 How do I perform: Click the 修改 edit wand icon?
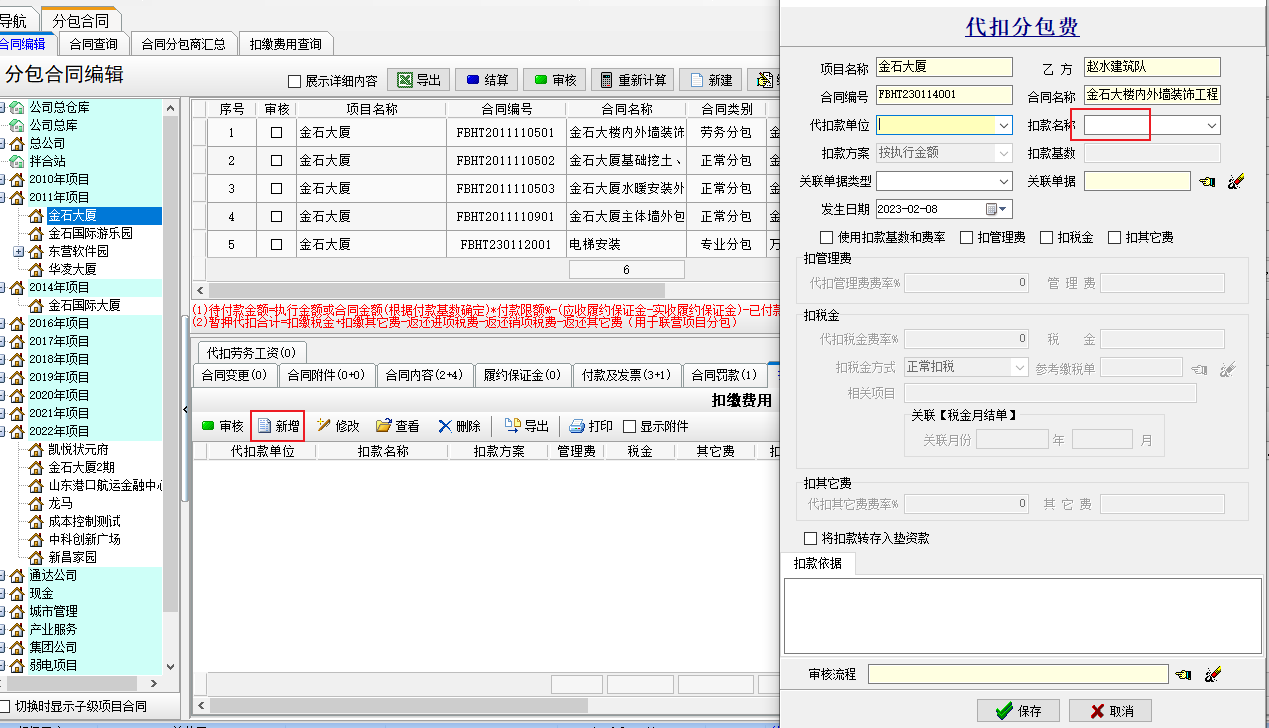pyautogui.click(x=323, y=426)
